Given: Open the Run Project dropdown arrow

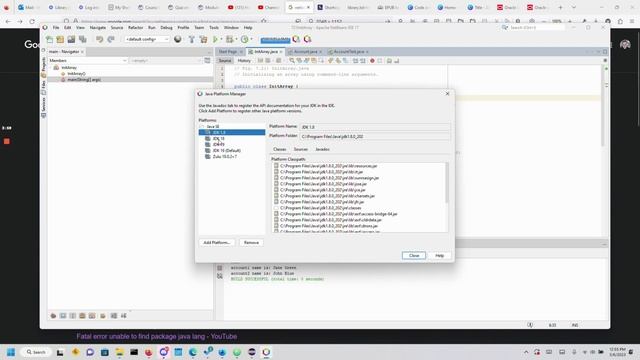Looking at the screenshot, I should coord(222,39).
